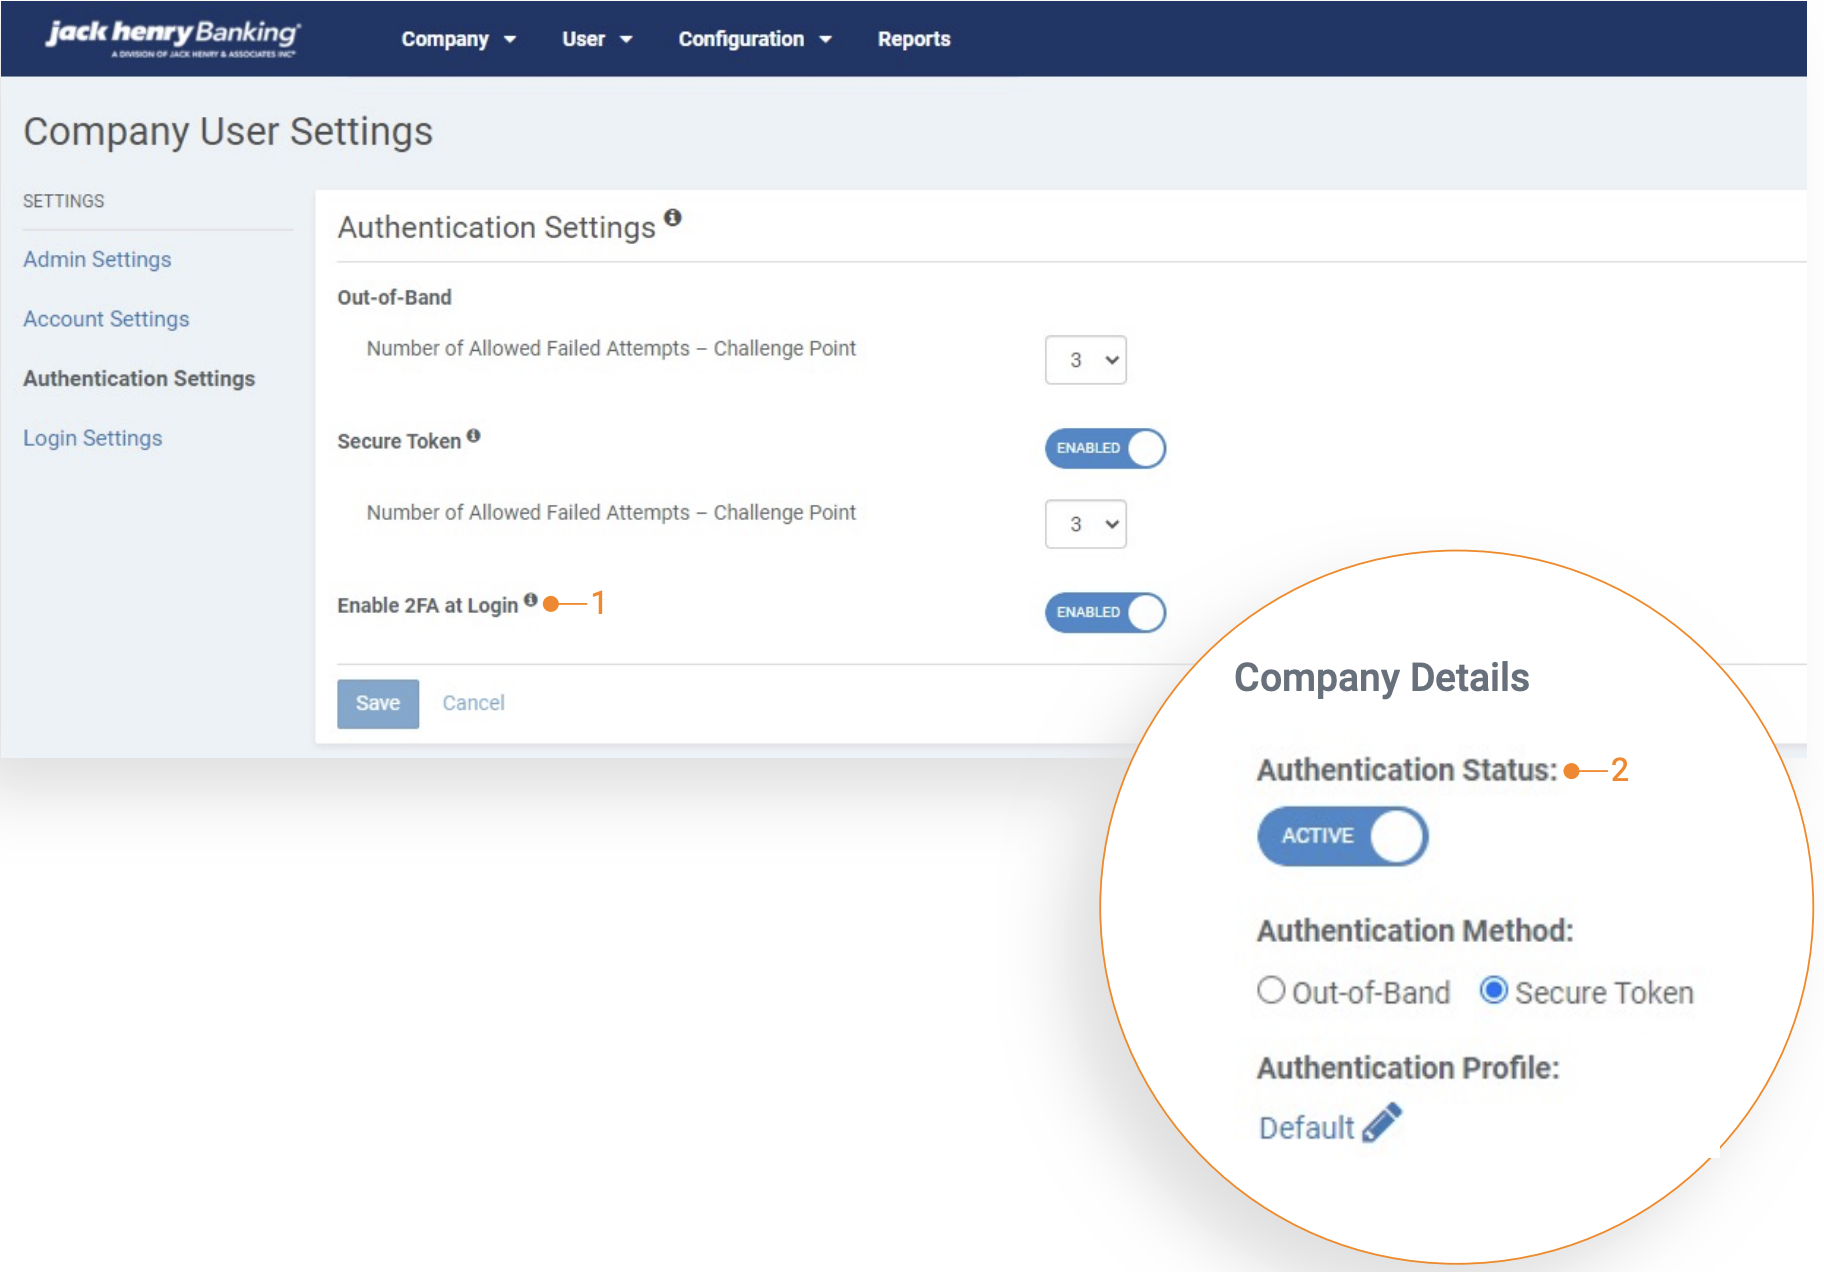Click info icon beside Authentication Settings heading
The image size is (1824, 1272).
[673, 217]
